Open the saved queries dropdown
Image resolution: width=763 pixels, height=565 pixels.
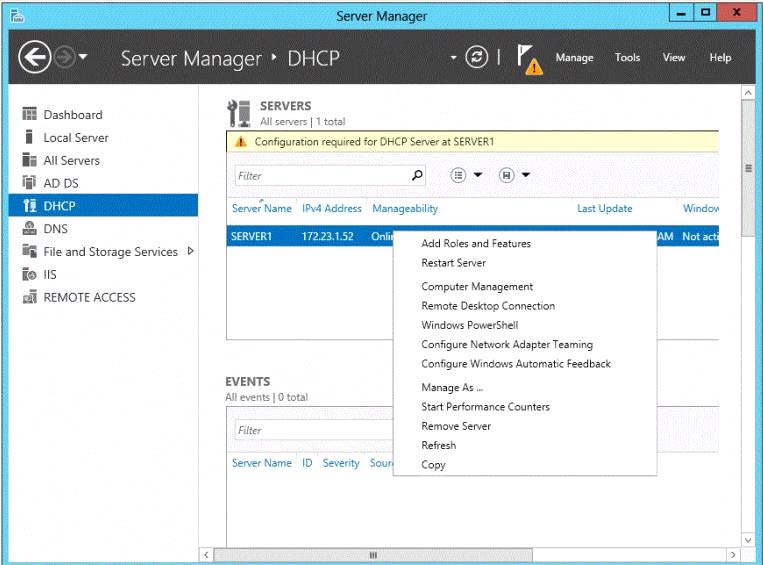(x=514, y=175)
